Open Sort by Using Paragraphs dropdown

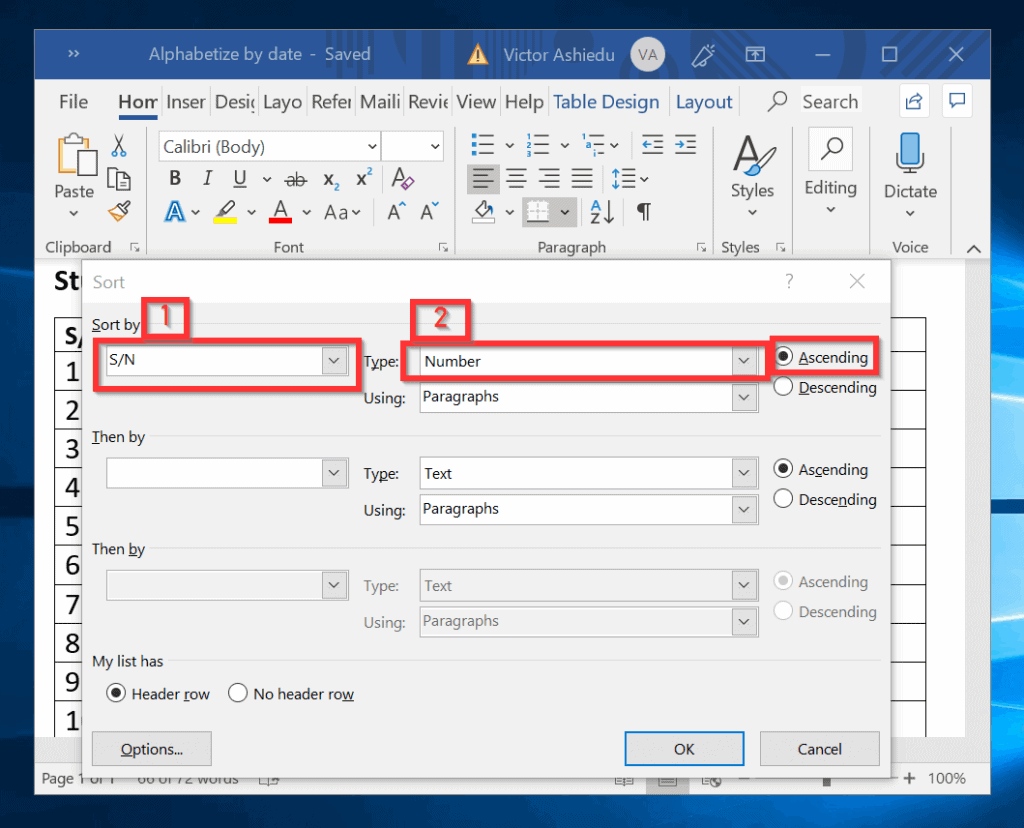coord(744,397)
